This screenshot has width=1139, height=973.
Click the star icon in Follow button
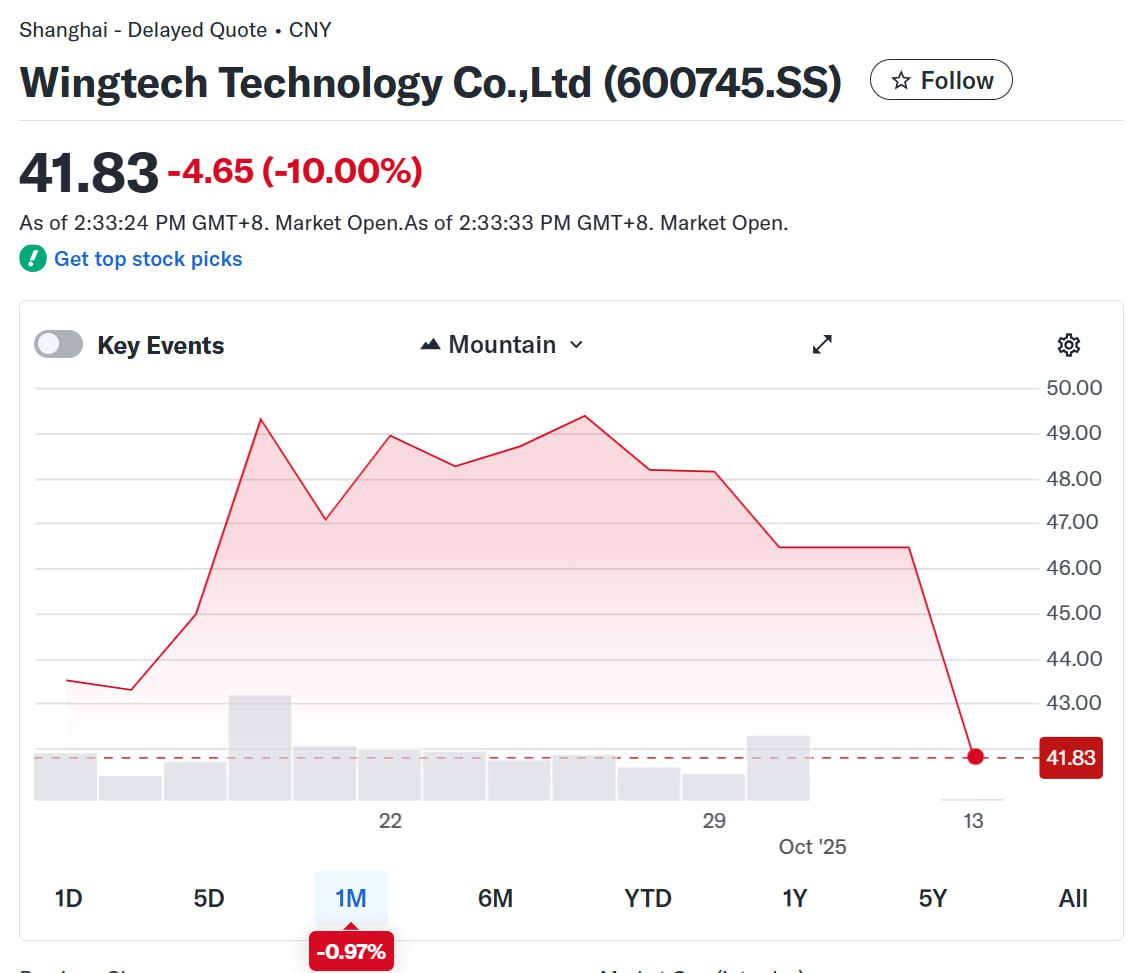click(901, 81)
